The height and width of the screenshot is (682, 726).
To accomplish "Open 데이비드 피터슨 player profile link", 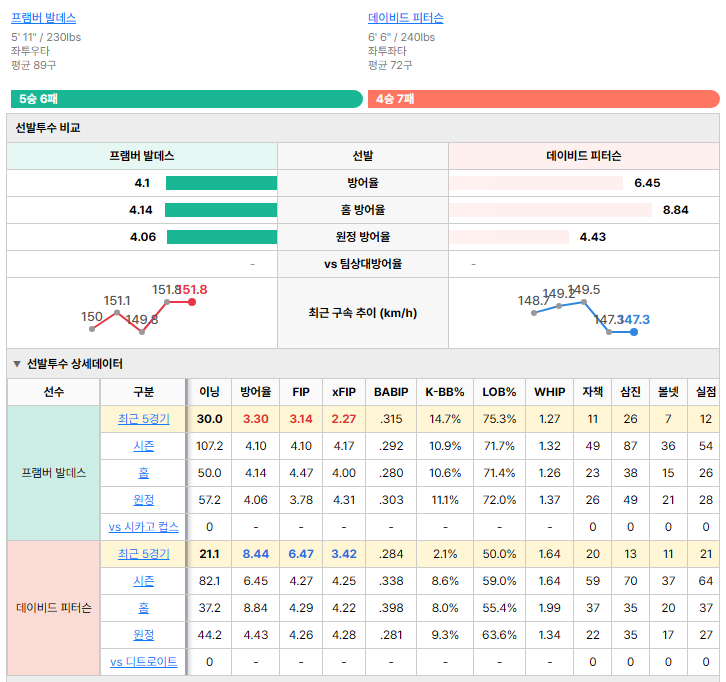I will pos(406,18).
